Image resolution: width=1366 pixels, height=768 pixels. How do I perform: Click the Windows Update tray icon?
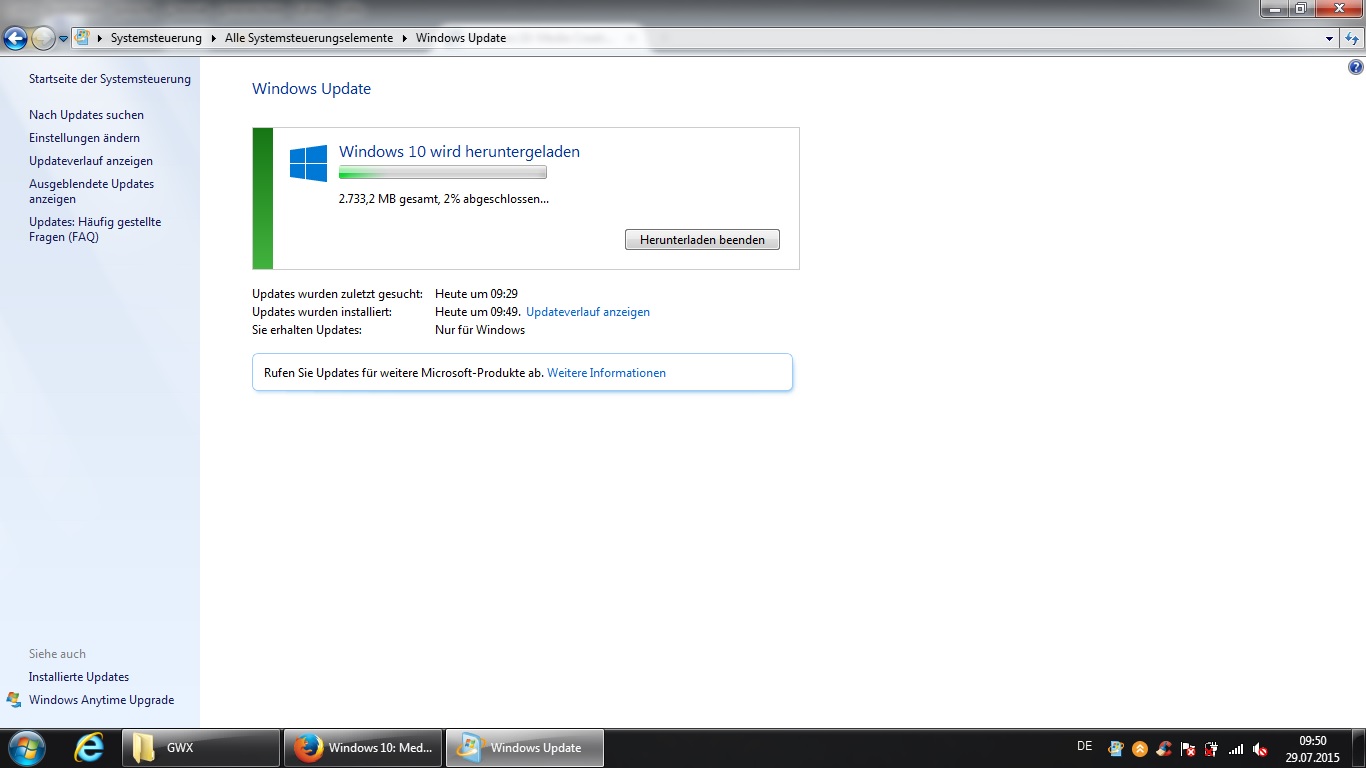tap(1115, 748)
